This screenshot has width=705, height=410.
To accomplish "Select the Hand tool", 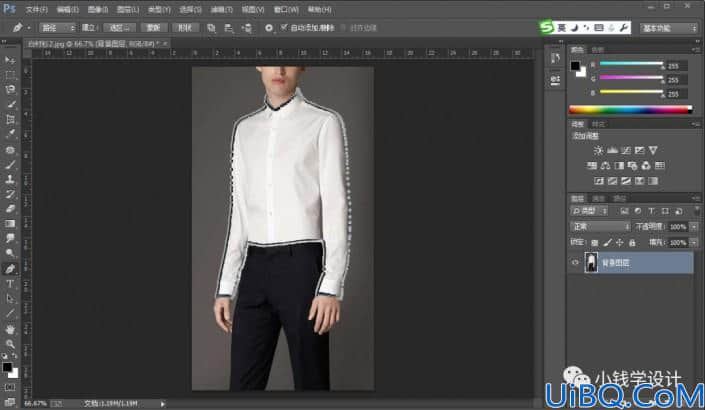I will point(10,329).
